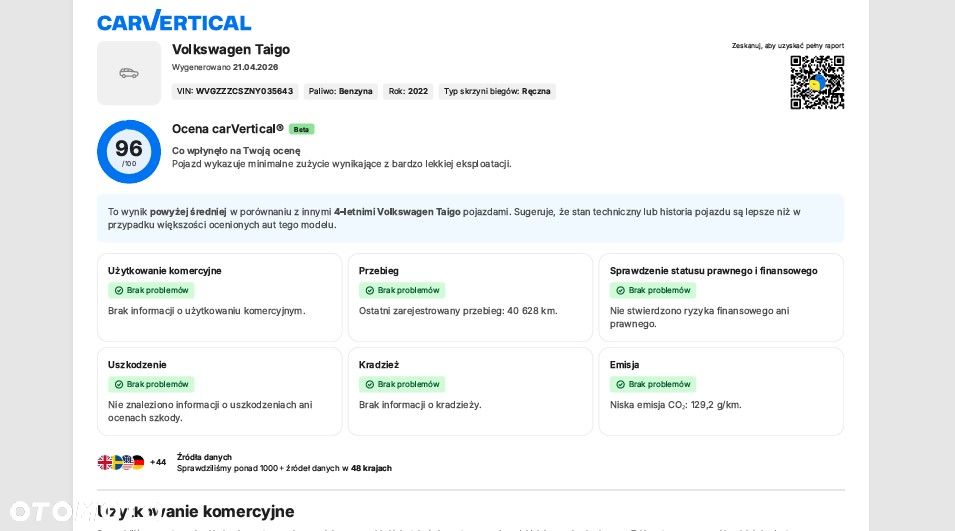Viewport: 955px width, 531px height.
Task: Click the Źródła danych label
Action: (x=204, y=457)
